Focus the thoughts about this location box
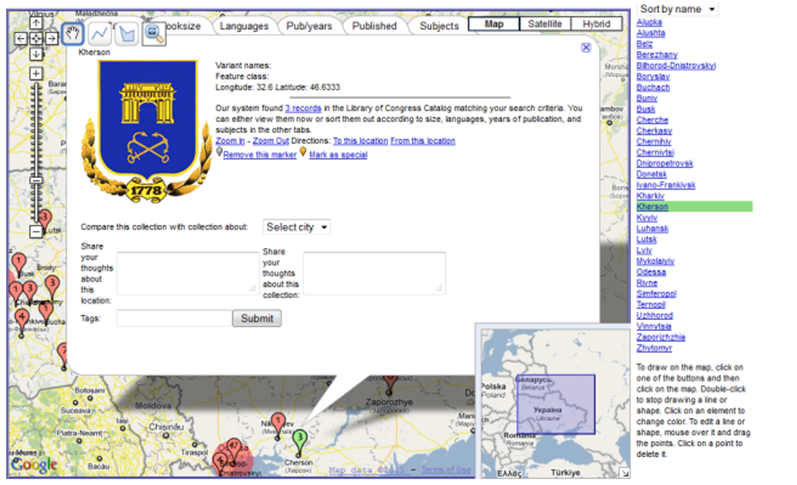This screenshot has height=485, width=797. click(x=188, y=273)
